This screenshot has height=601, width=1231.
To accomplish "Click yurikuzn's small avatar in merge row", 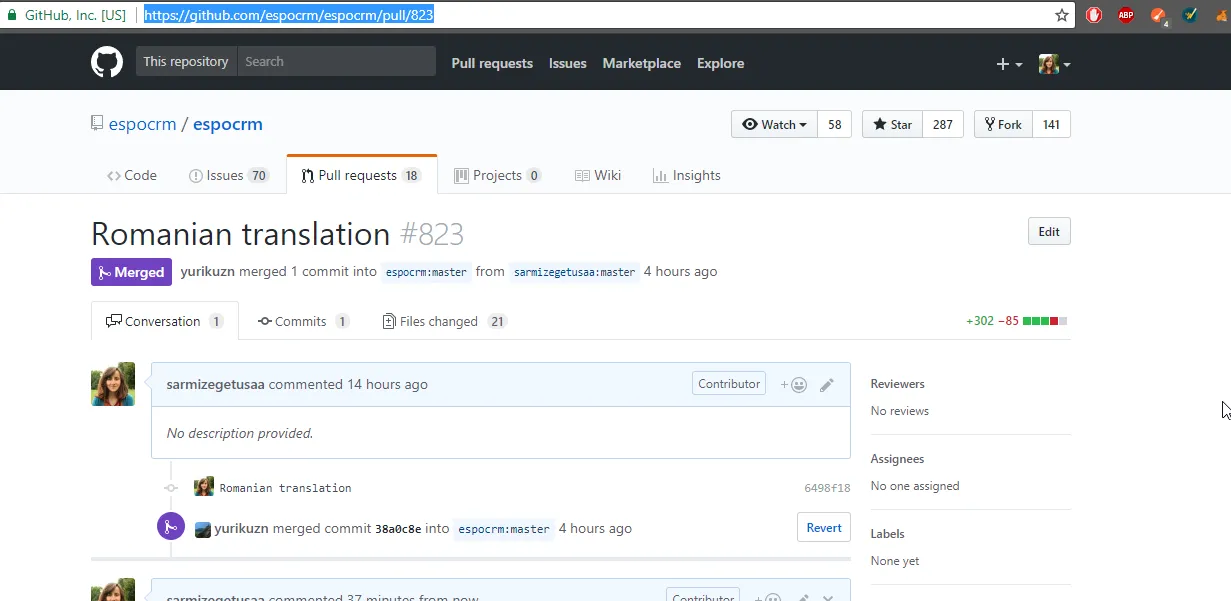I will [203, 529].
